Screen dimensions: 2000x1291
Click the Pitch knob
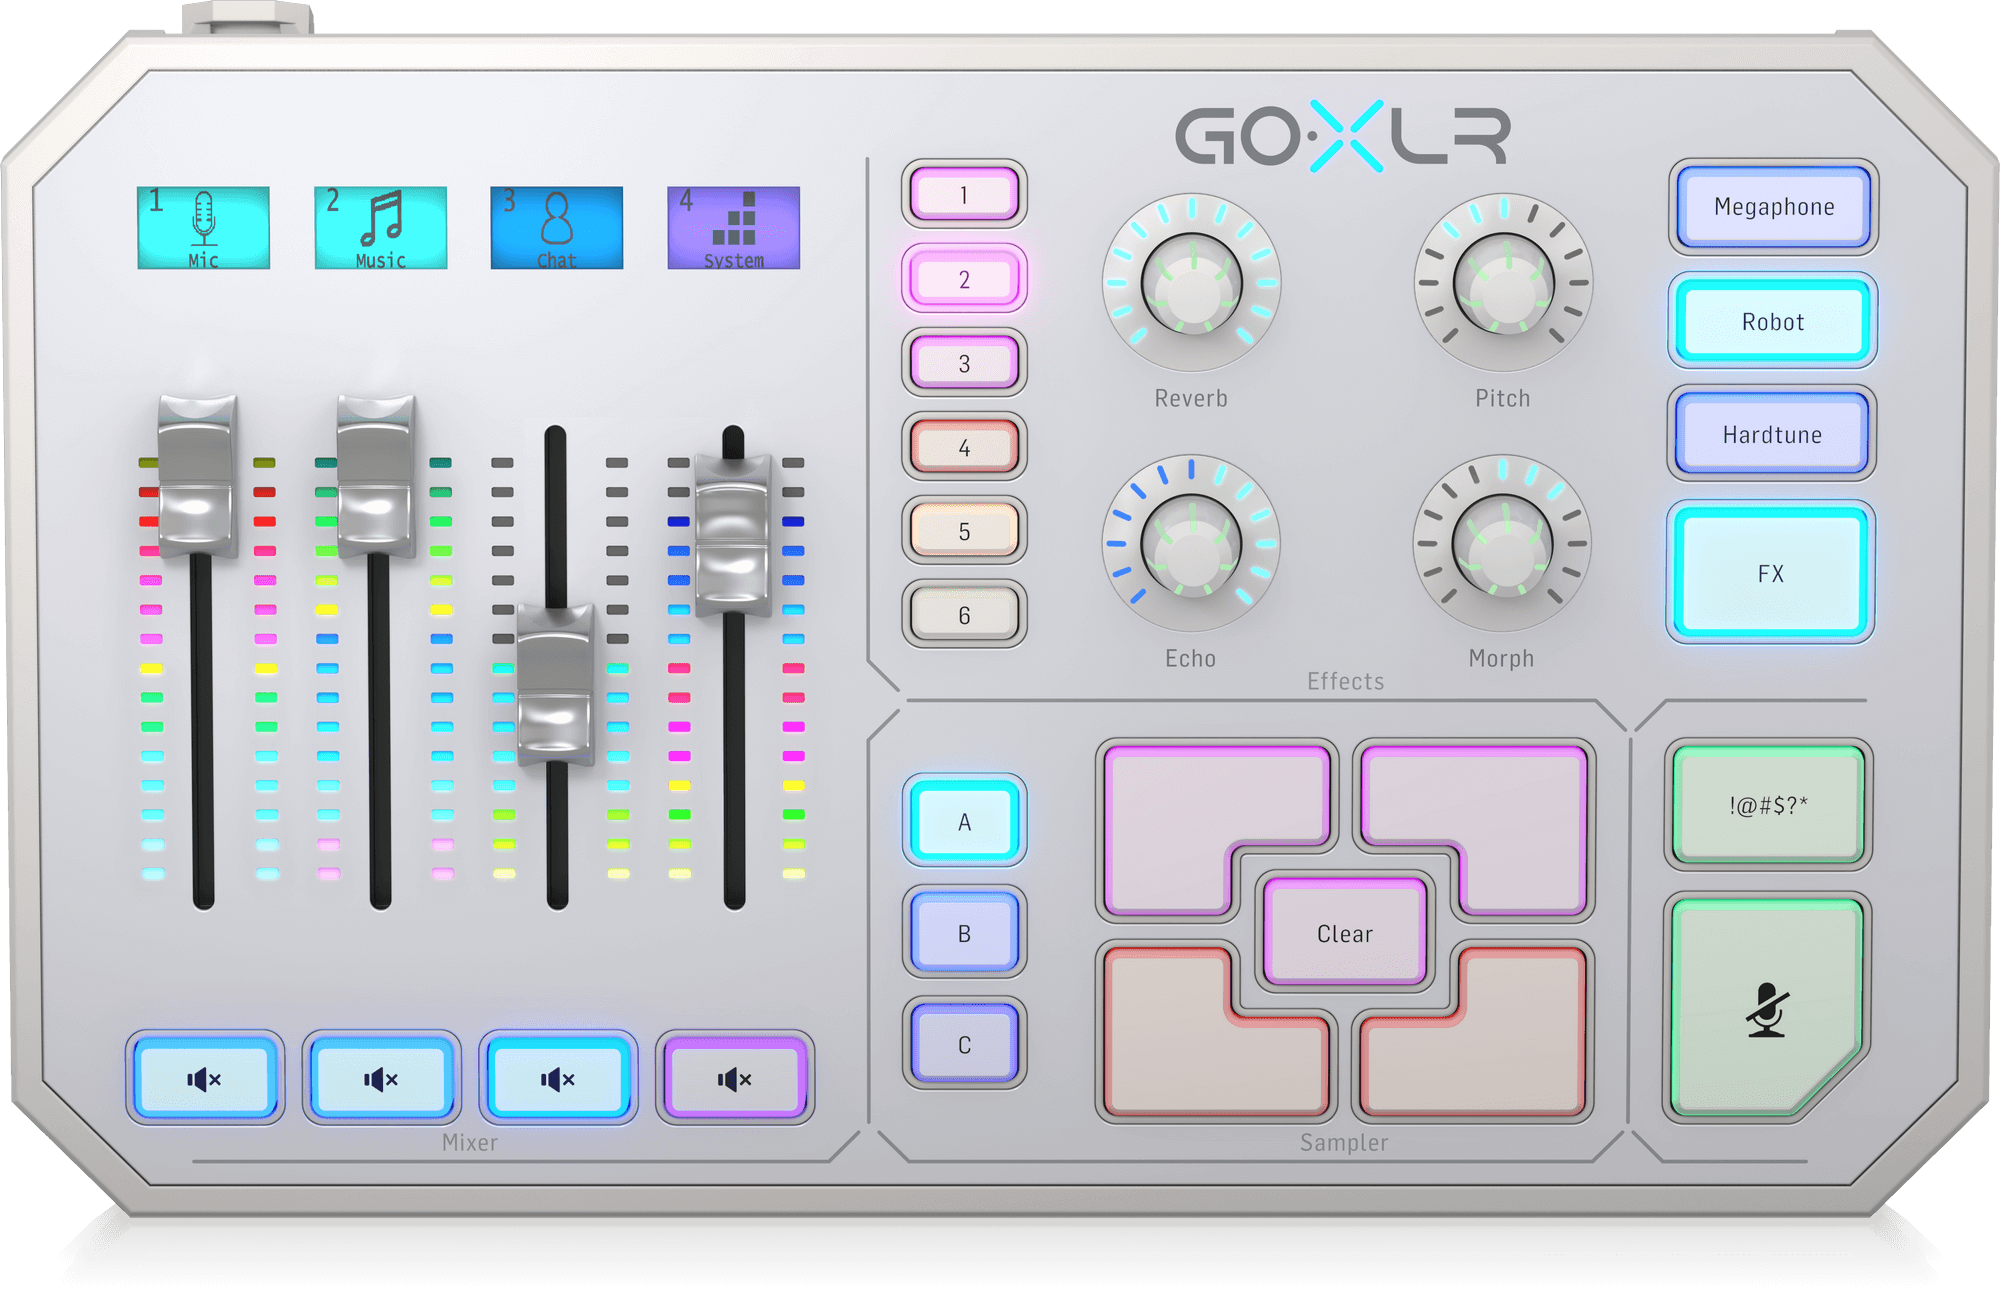[1502, 283]
